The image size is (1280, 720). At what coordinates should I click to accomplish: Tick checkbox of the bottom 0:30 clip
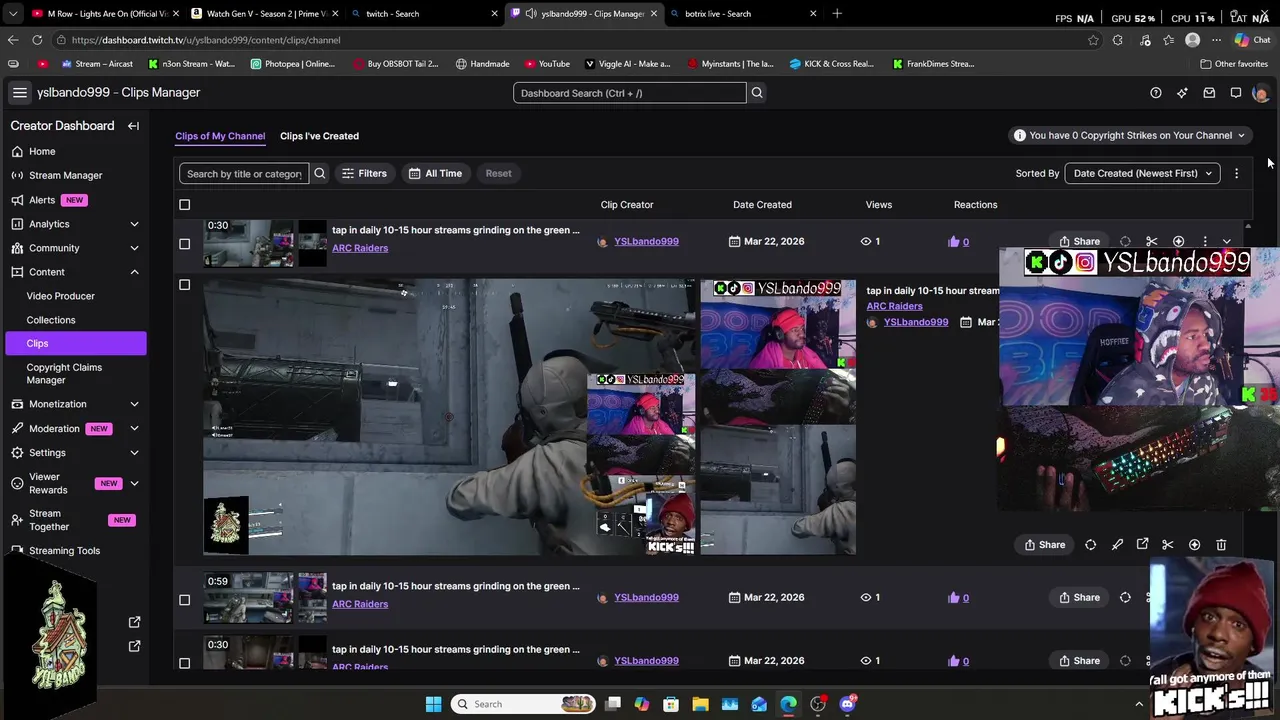tap(184, 663)
